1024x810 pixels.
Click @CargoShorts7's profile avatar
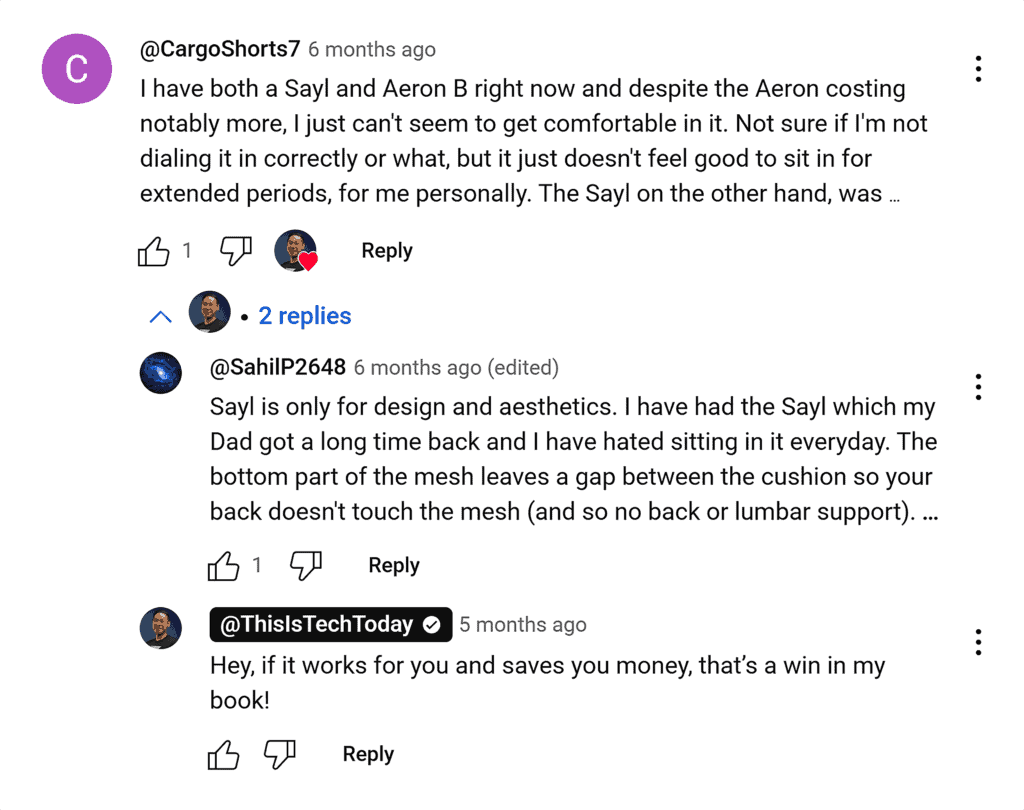pyautogui.click(x=76, y=68)
